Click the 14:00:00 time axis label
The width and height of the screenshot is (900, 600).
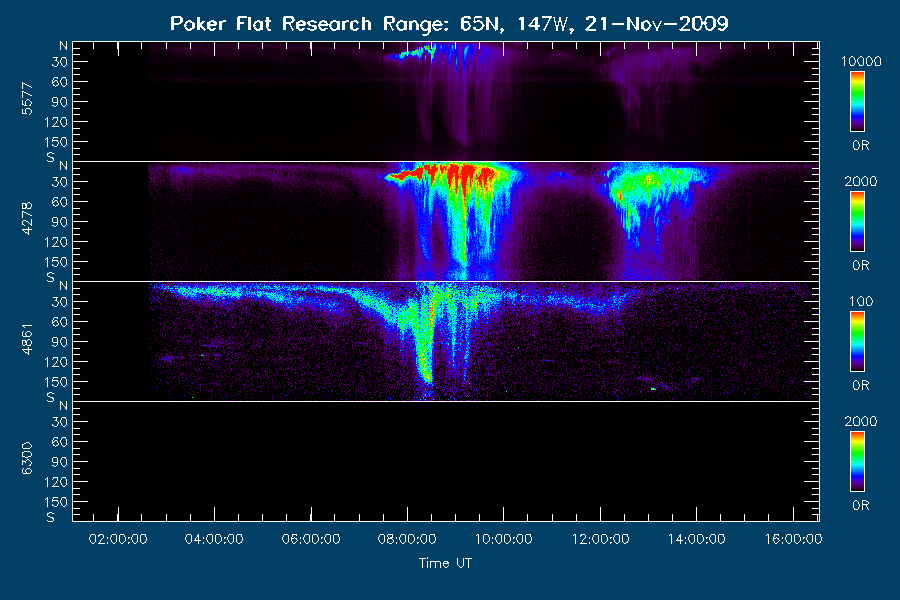[696, 539]
